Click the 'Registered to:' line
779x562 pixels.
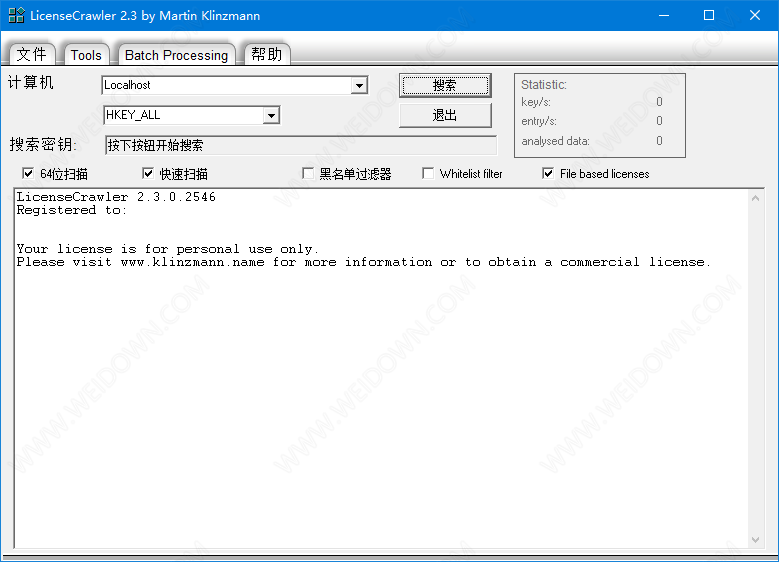[72, 210]
